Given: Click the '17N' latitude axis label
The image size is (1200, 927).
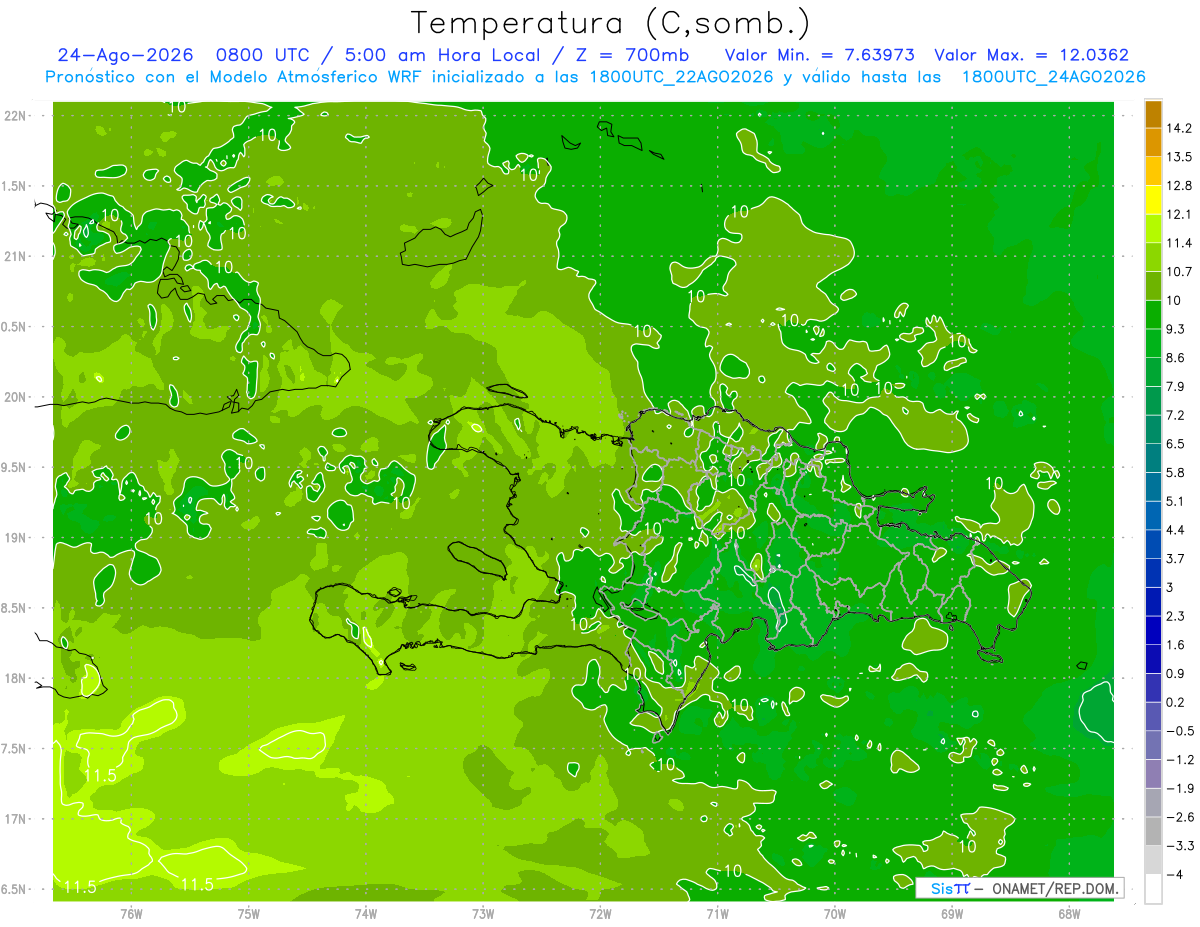Looking at the screenshot, I should point(16,819).
